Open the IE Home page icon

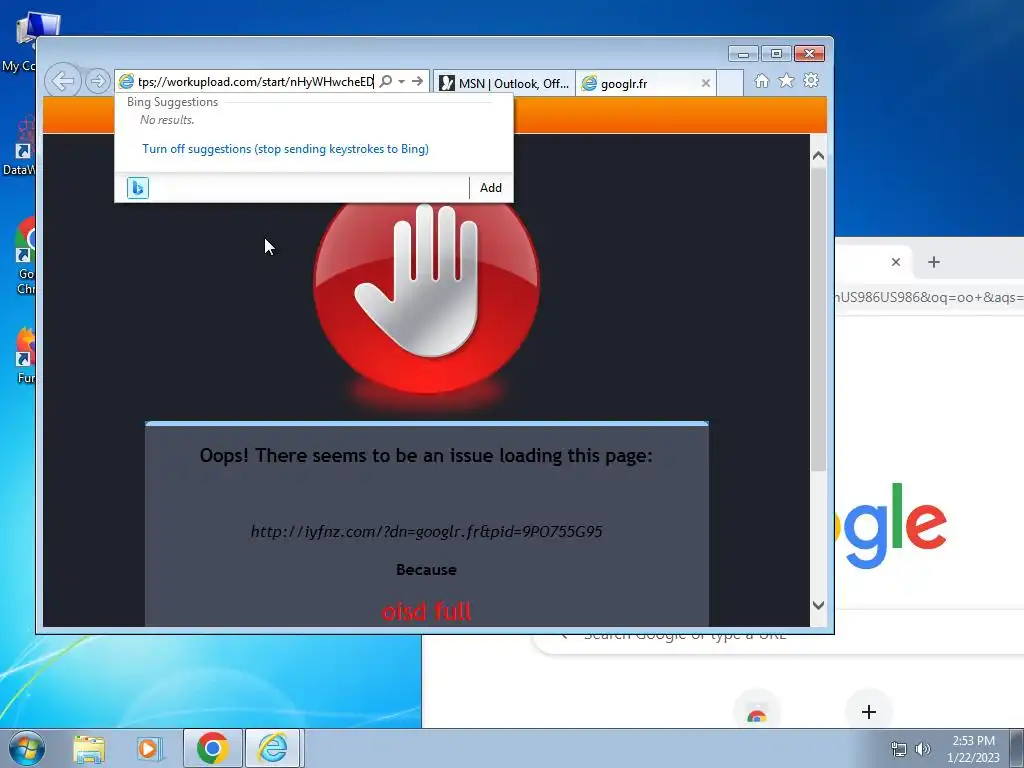click(761, 81)
